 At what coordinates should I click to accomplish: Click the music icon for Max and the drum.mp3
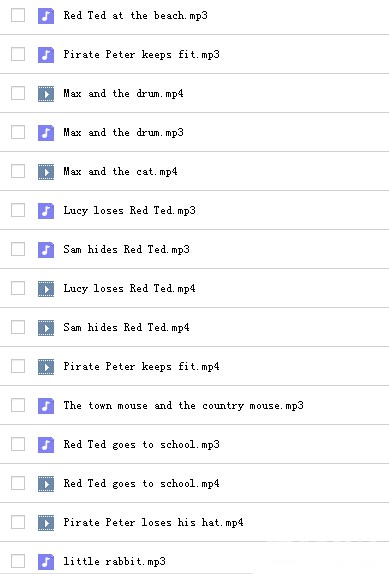tap(46, 133)
